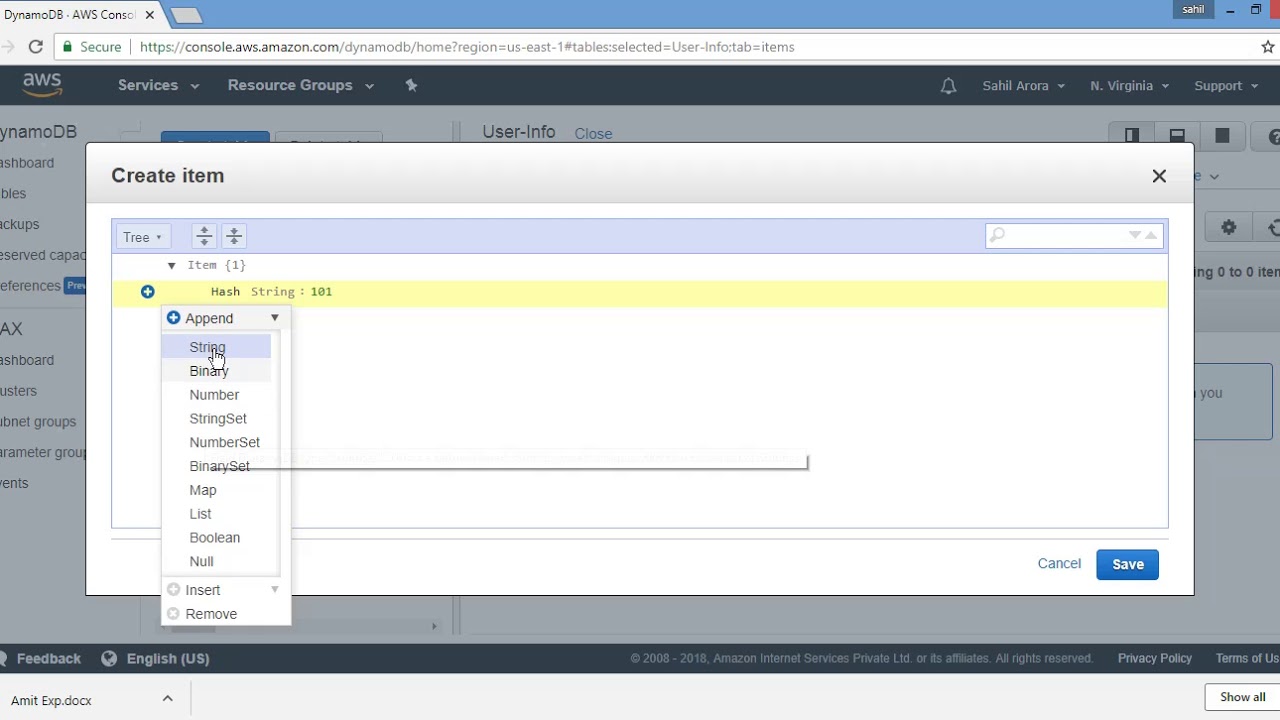Open the Insert submenu arrow
The image size is (1280, 720).
[x=275, y=590]
